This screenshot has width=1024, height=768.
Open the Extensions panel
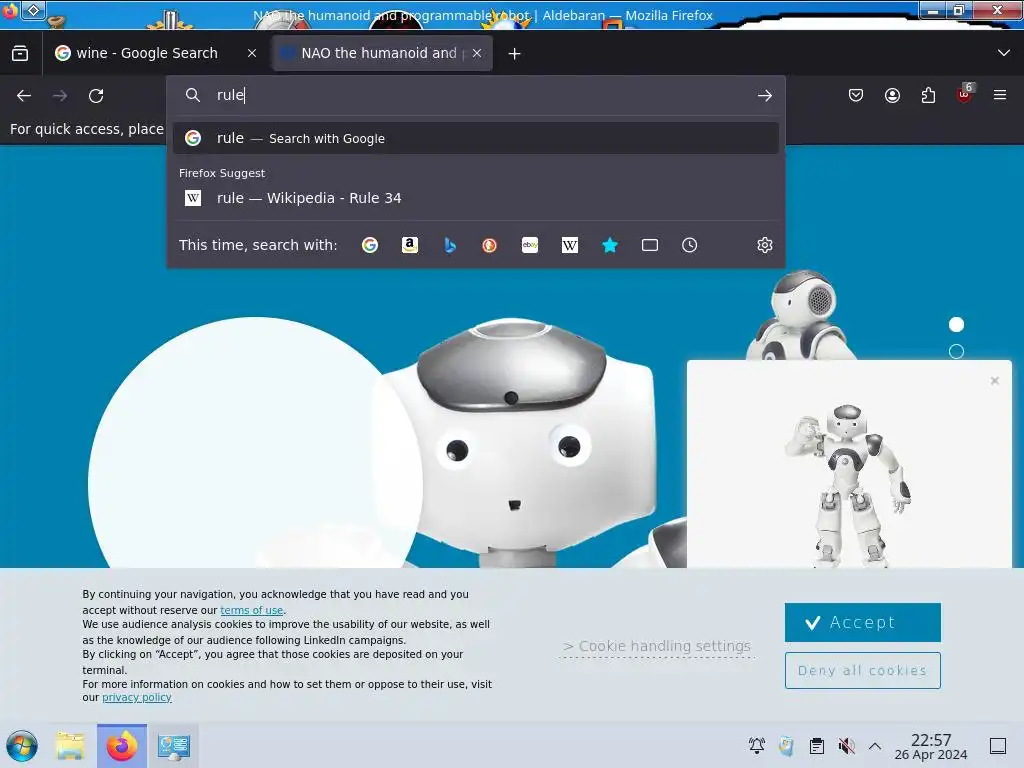[x=928, y=95]
